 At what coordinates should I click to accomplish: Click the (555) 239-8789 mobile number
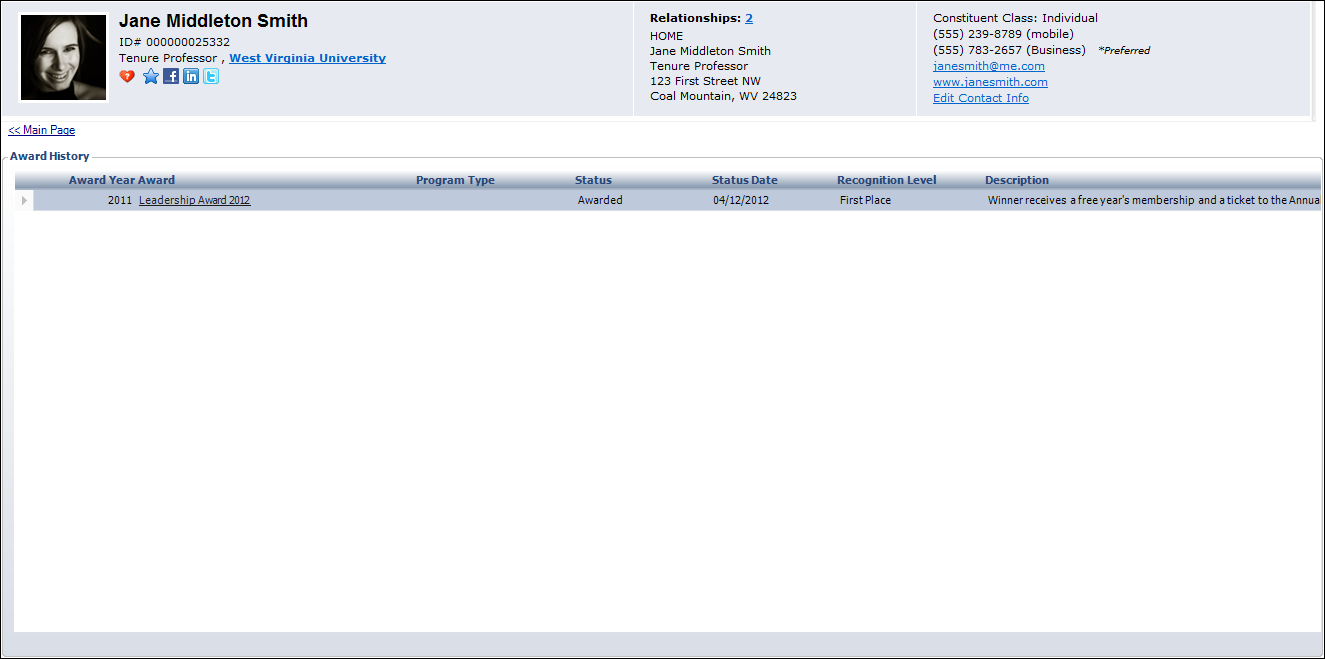coord(1003,34)
